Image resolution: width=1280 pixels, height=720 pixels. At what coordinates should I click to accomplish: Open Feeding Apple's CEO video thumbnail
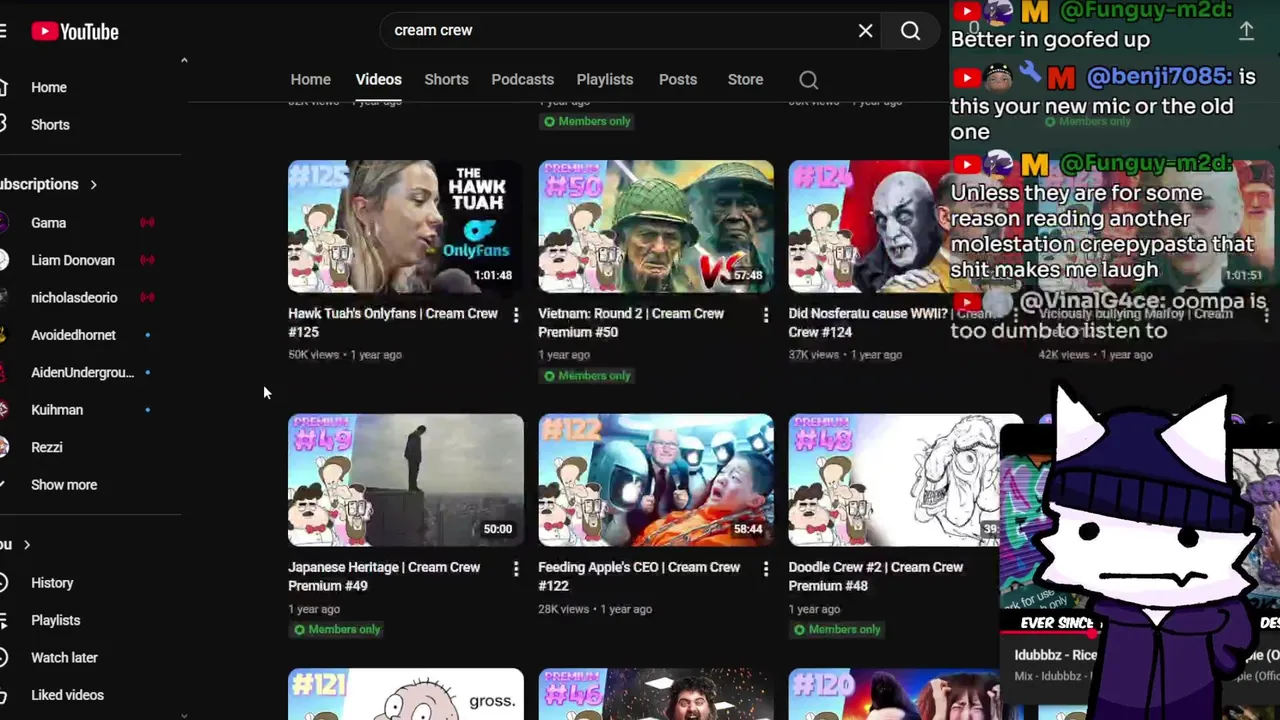tap(656, 480)
